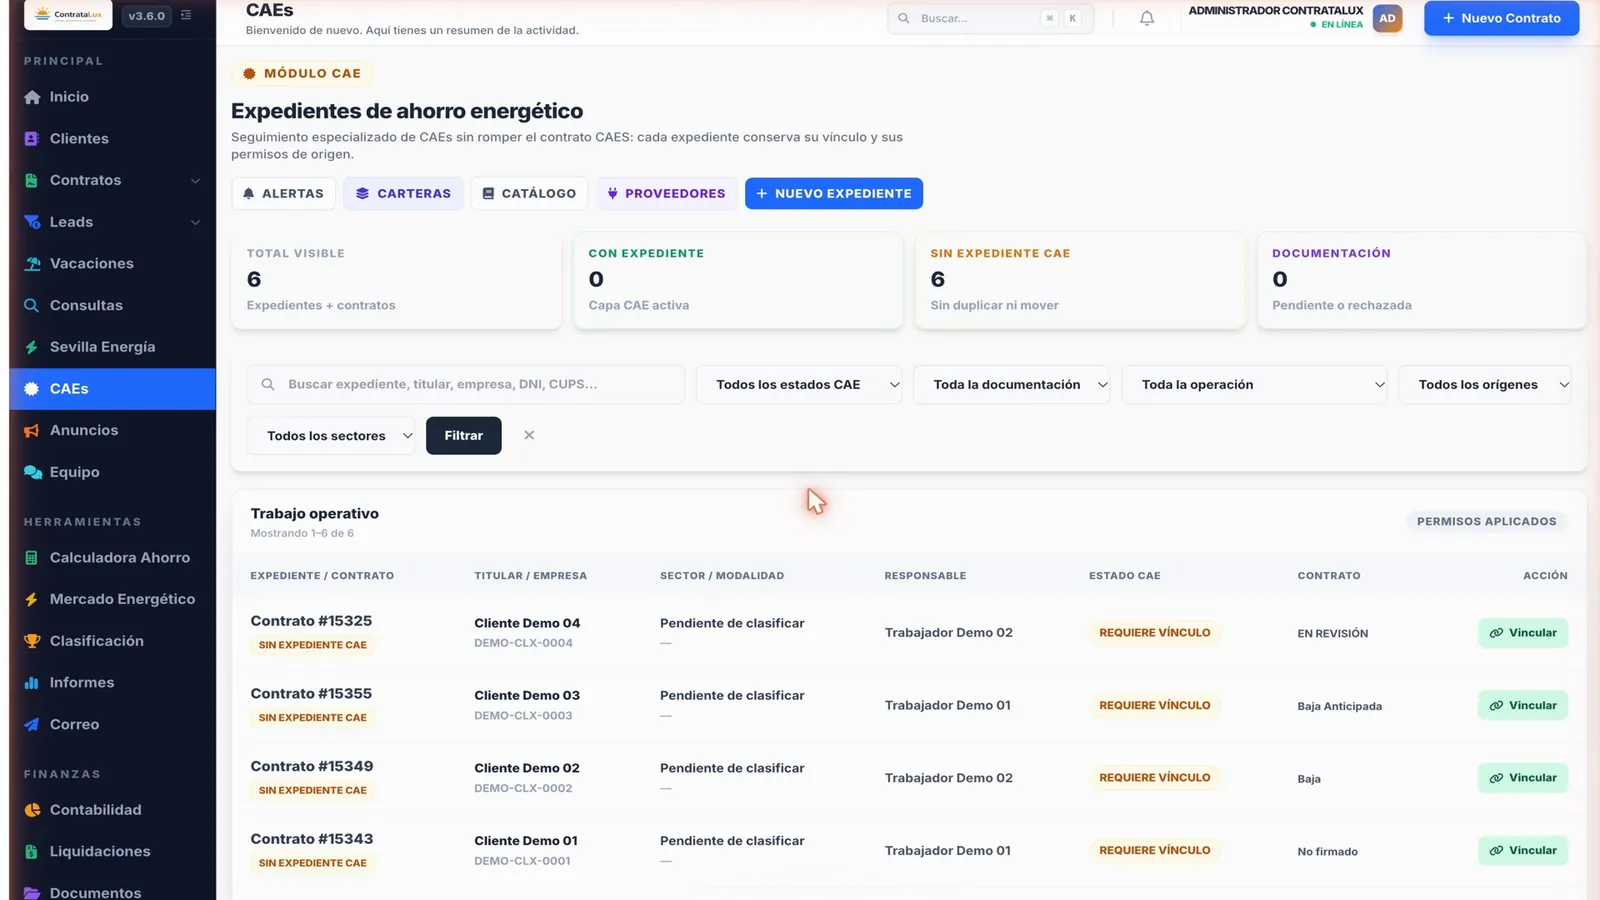Open the Todos los estados CAE dropdown
This screenshot has width=1600, height=900.
799,385
